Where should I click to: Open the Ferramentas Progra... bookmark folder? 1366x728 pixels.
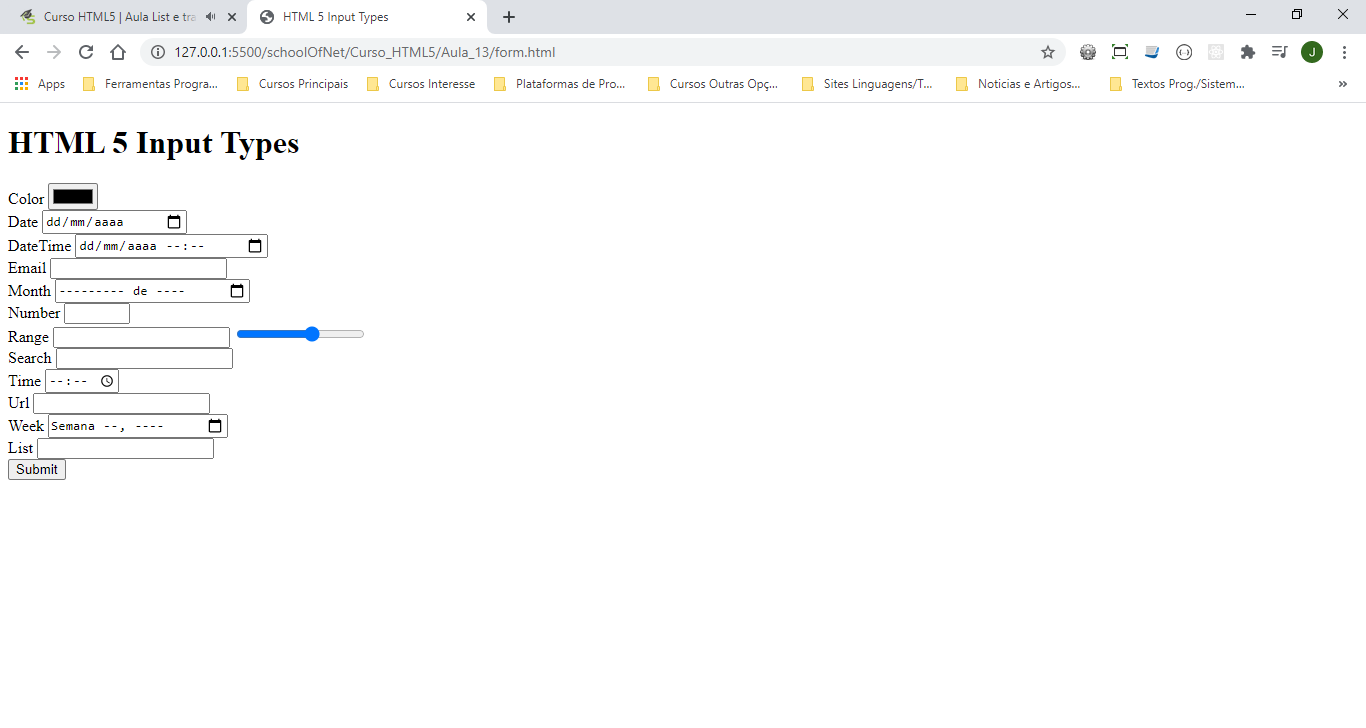[x=151, y=84]
